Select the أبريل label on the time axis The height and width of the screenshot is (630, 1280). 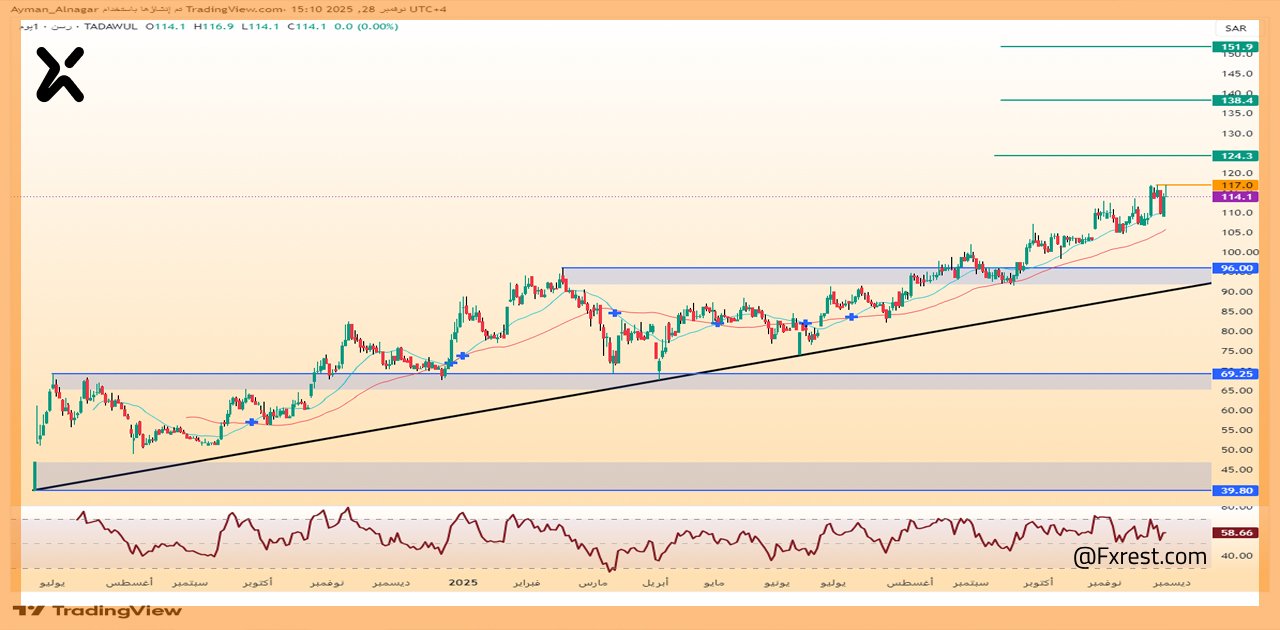[x=655, y=582]
